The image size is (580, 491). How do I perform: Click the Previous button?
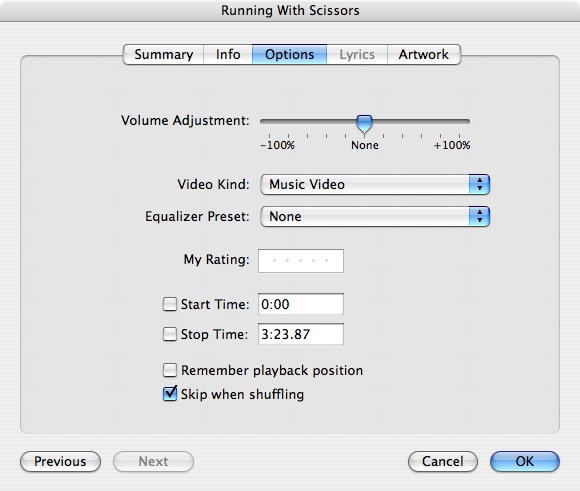pos(60,461)
